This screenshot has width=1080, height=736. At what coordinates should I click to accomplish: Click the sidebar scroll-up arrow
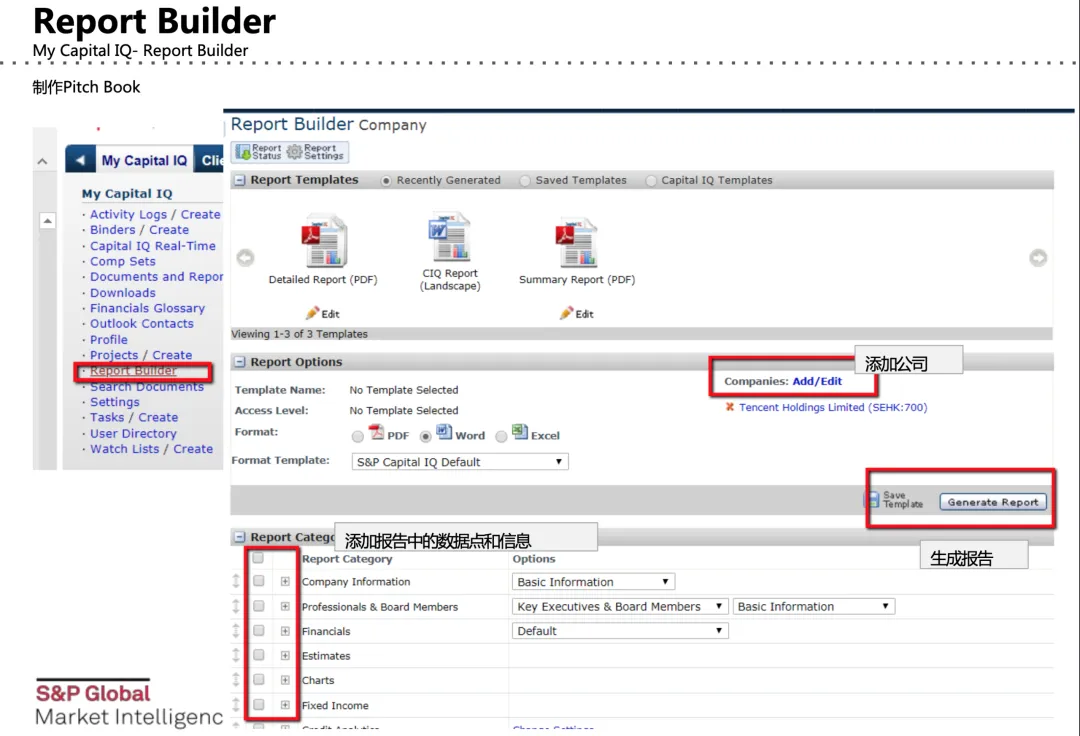tap(48, 221)
